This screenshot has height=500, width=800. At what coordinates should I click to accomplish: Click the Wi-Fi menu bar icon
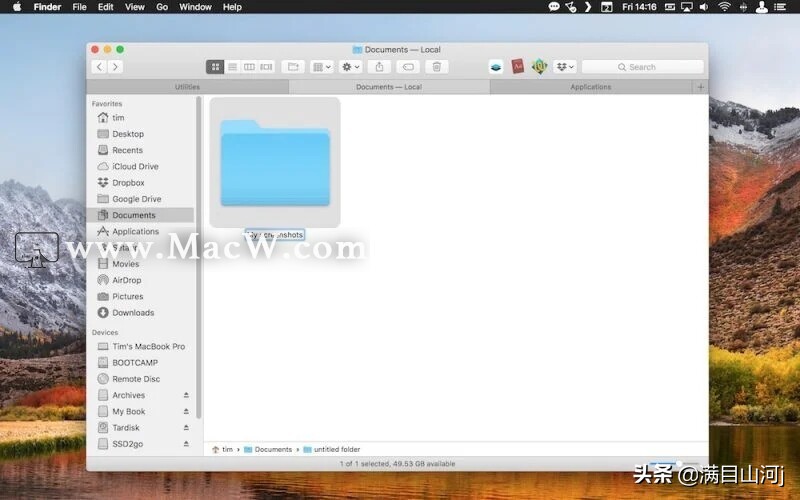[724, 7]
